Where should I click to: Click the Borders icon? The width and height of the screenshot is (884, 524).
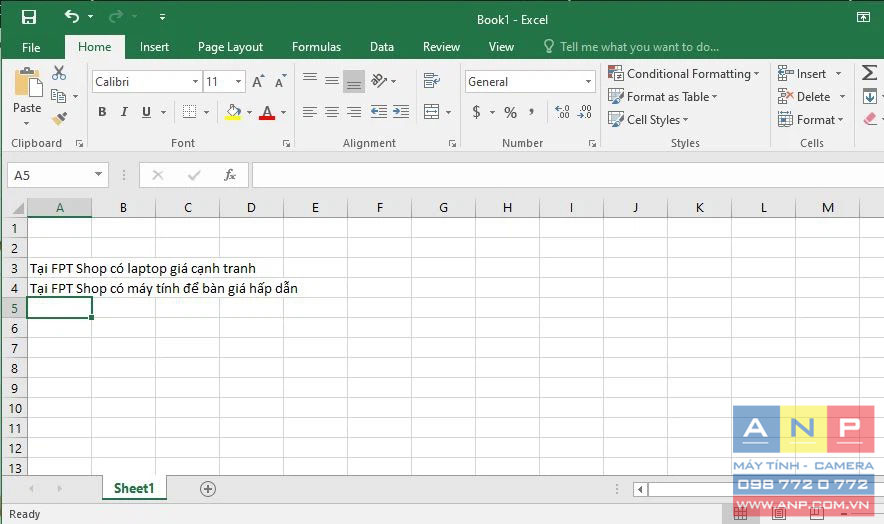[x=189, y=112]
